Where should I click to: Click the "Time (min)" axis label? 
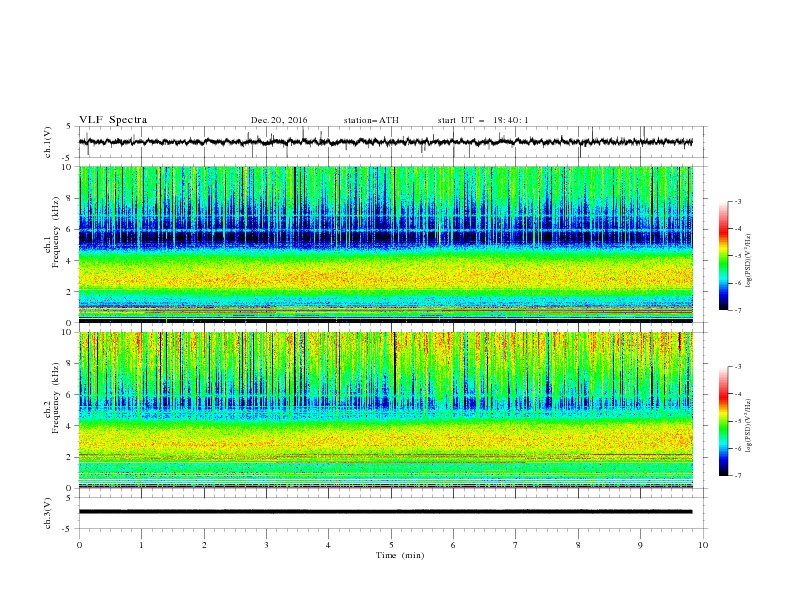400,555
